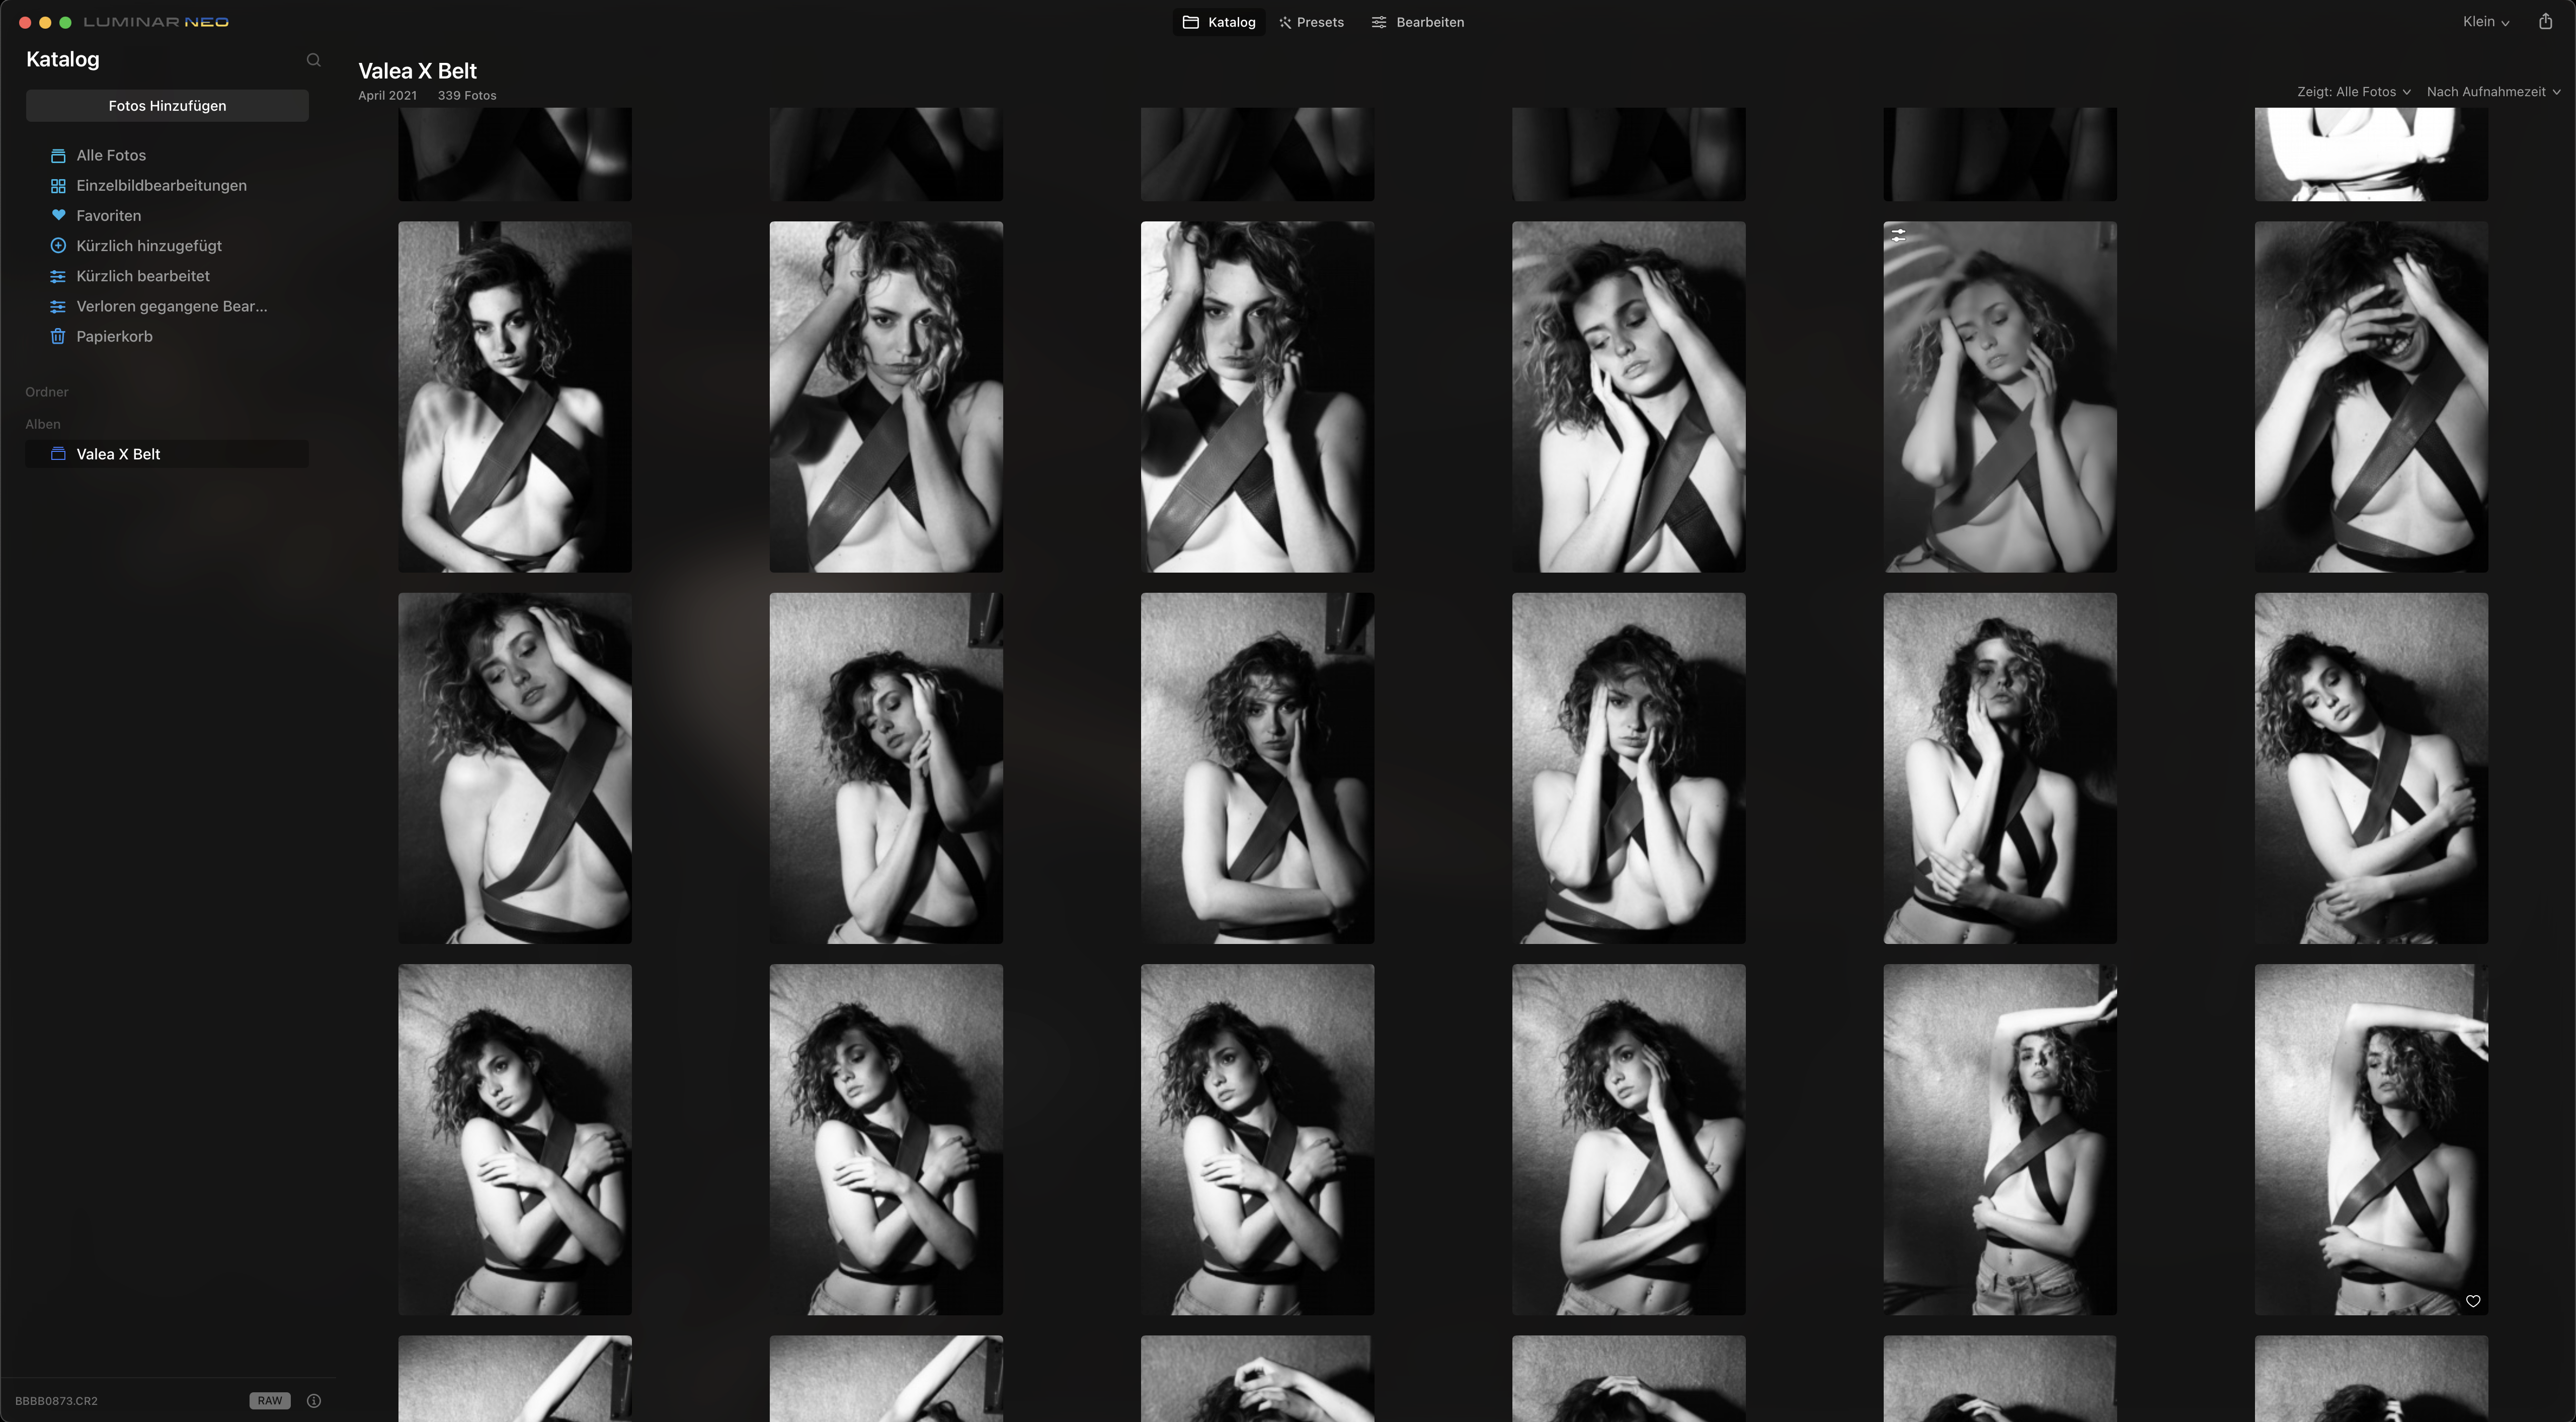This screenshot has width=2576, height=1422.
Task: Click the April 2021 date label
Action: [x=387, y=96]
